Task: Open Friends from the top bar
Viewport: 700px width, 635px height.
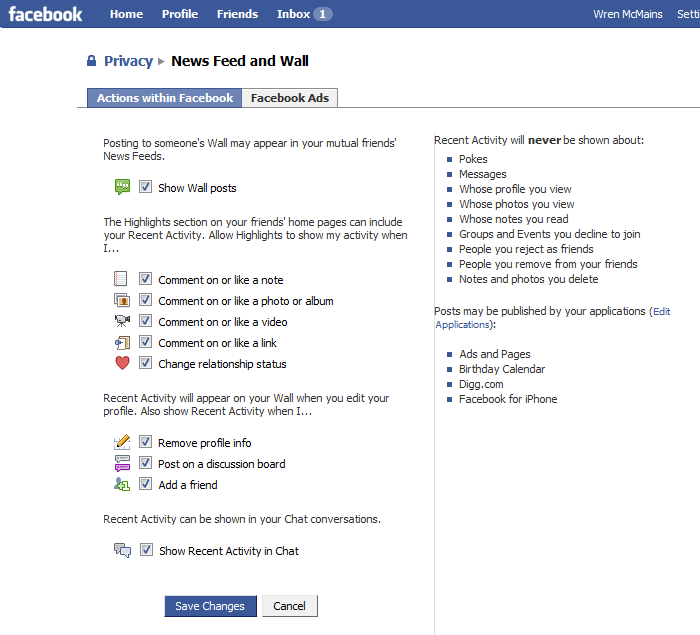Action: click(x=238, y=14)
